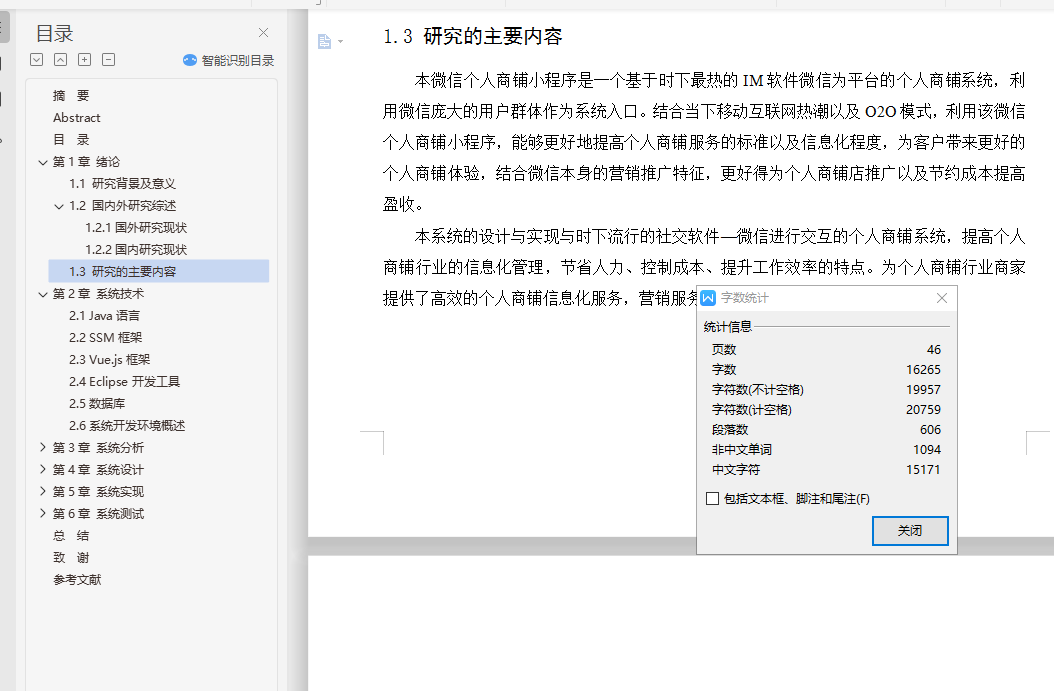
Task: Expand the 第6章 系统测试 chapter
Action: coord(41,513)
